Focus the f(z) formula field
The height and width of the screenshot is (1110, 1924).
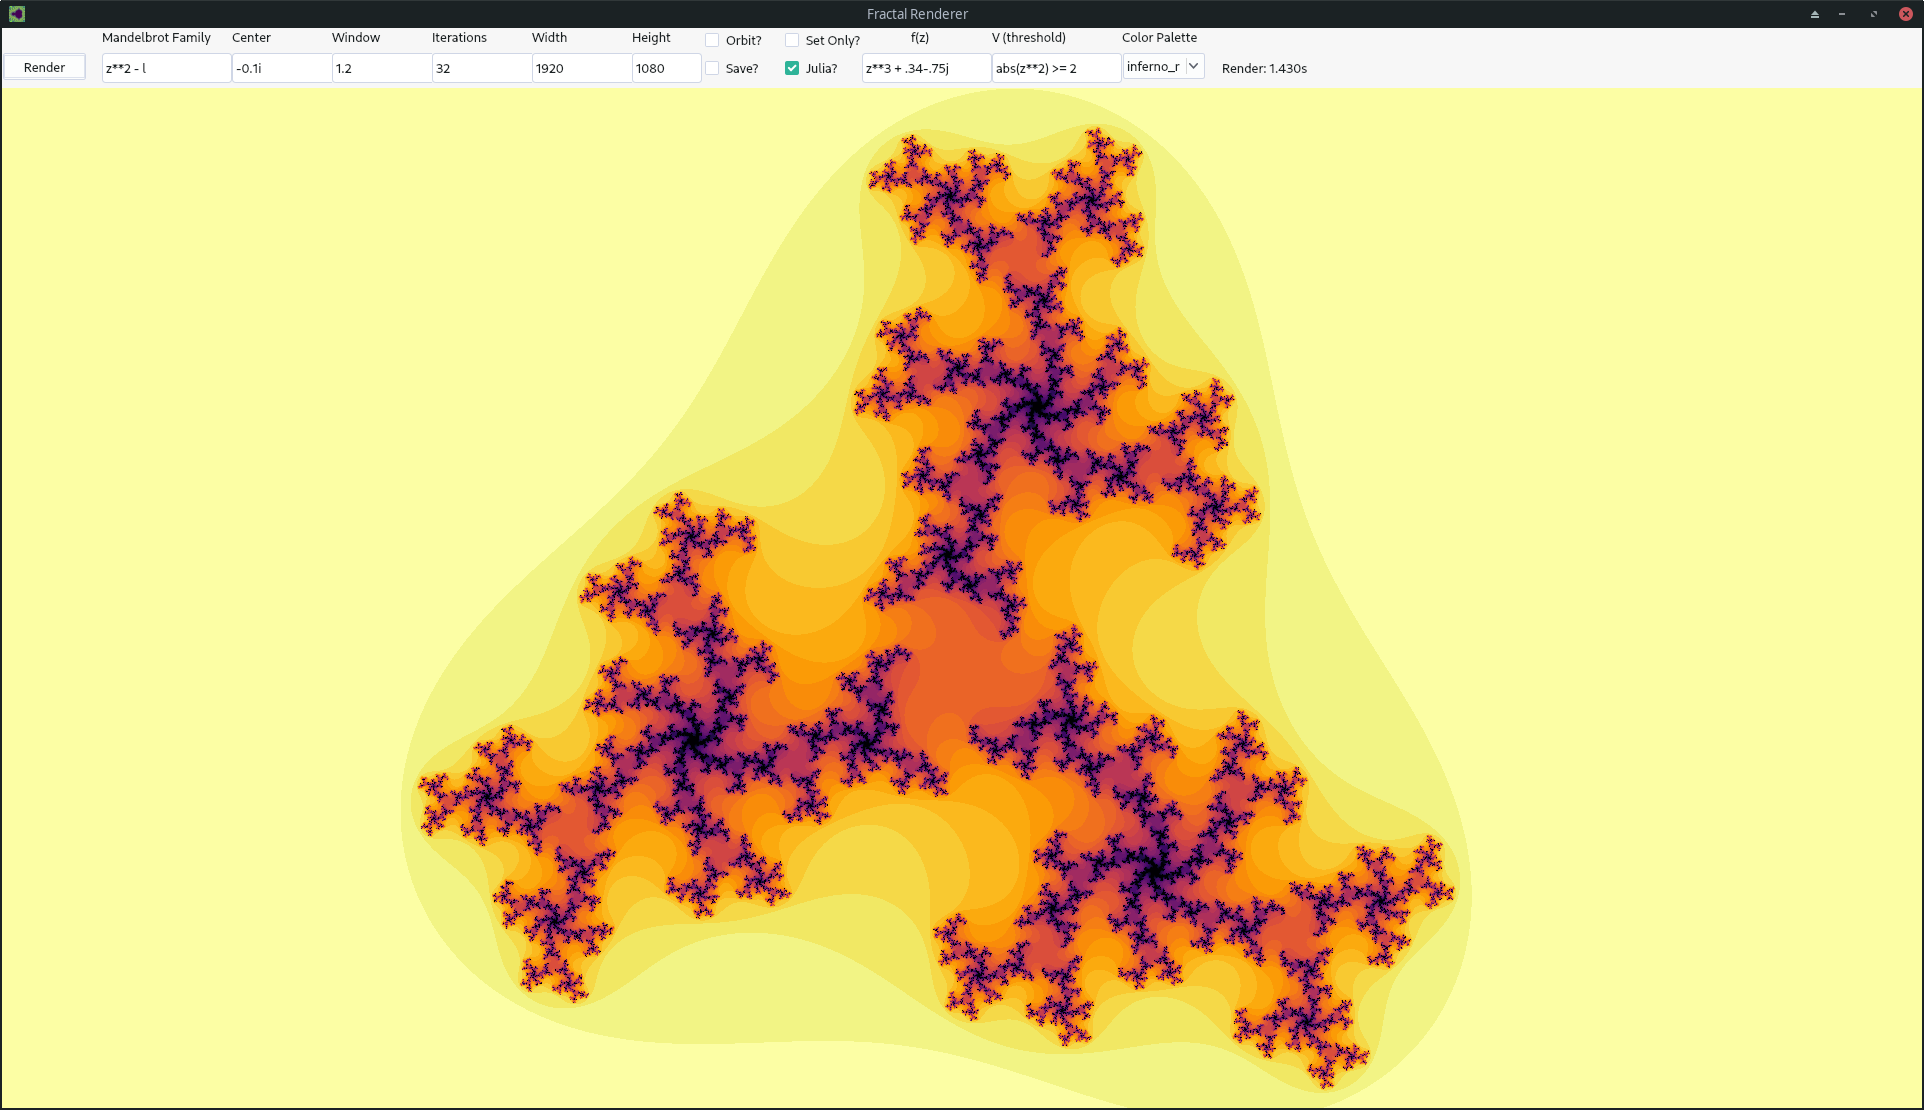(925, 68)
